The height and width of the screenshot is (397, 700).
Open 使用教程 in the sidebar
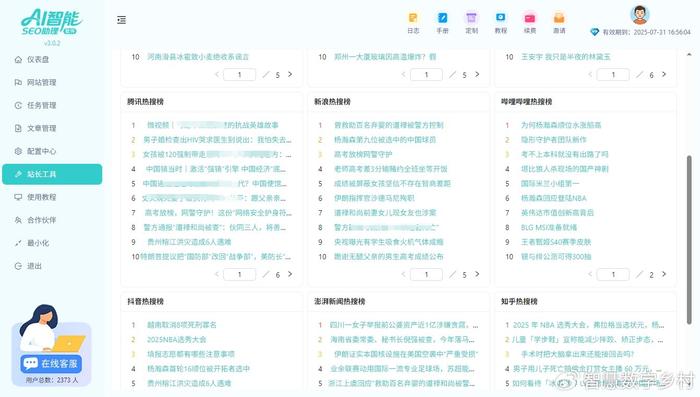(42, 197)
